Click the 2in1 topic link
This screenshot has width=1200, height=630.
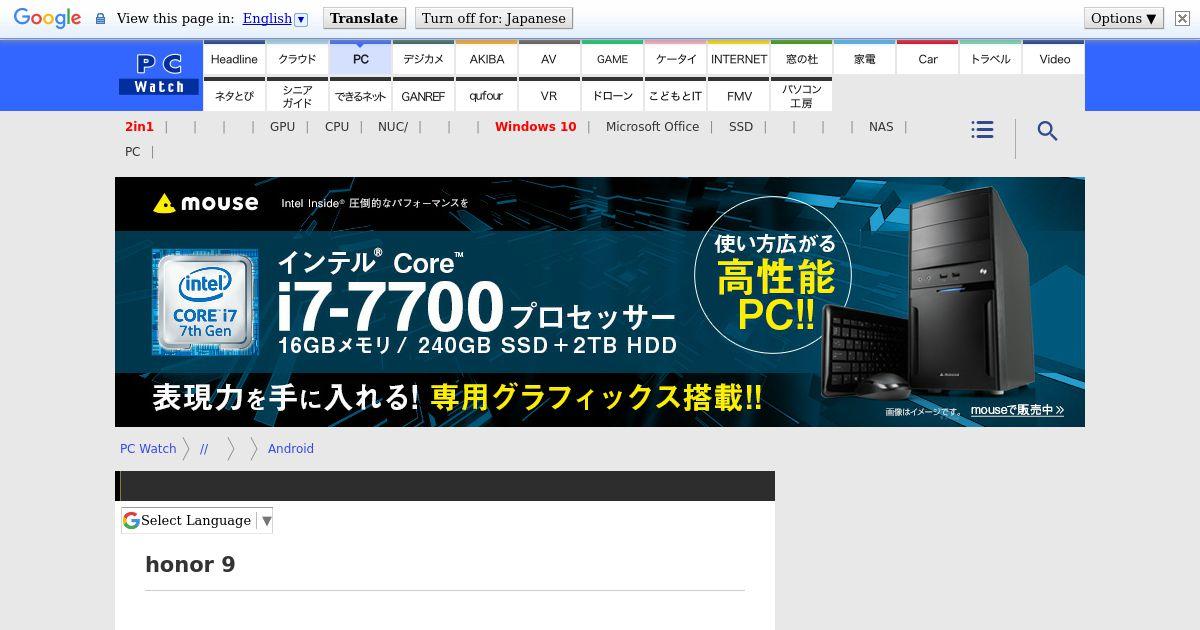coord(139,126)
